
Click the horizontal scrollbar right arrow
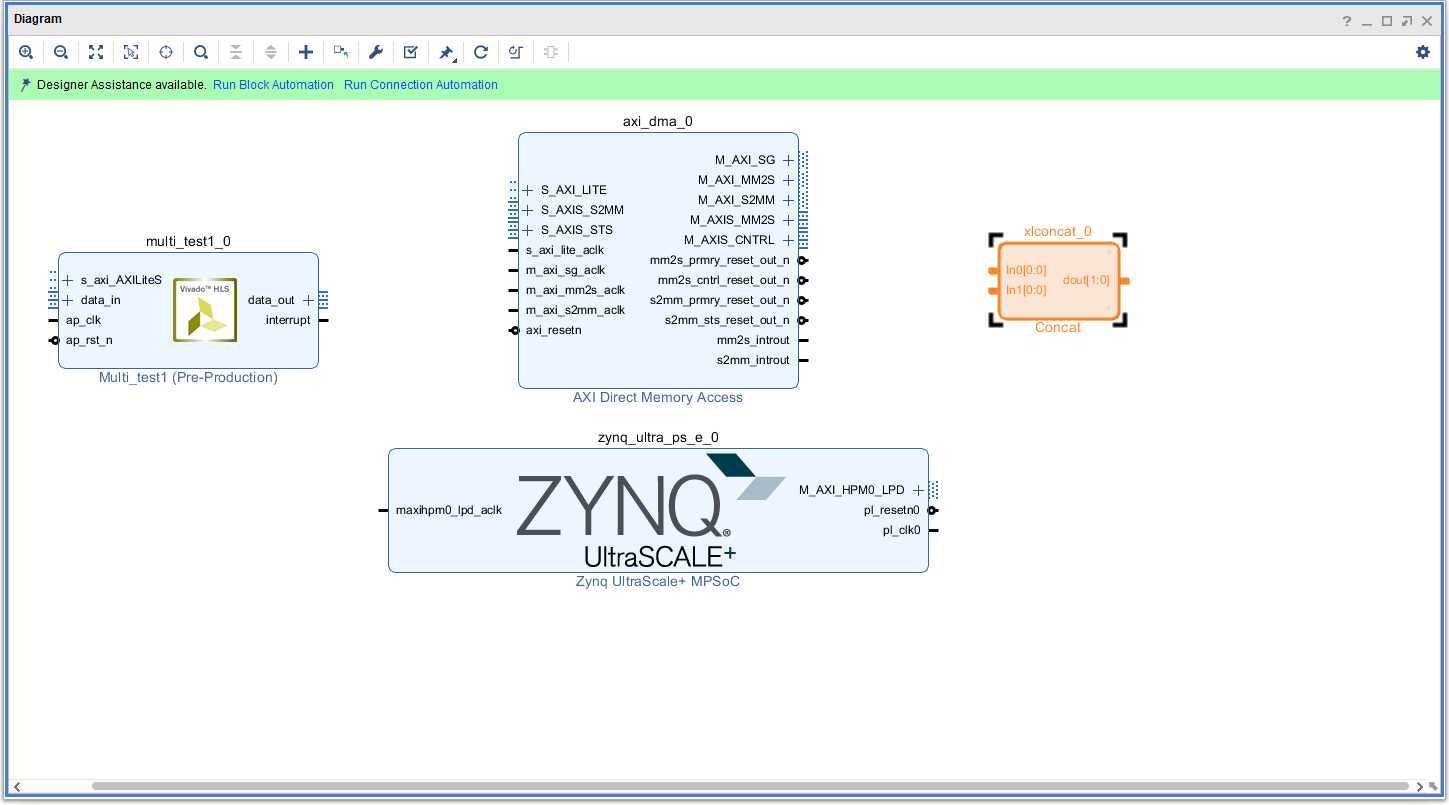point(1419,787)
